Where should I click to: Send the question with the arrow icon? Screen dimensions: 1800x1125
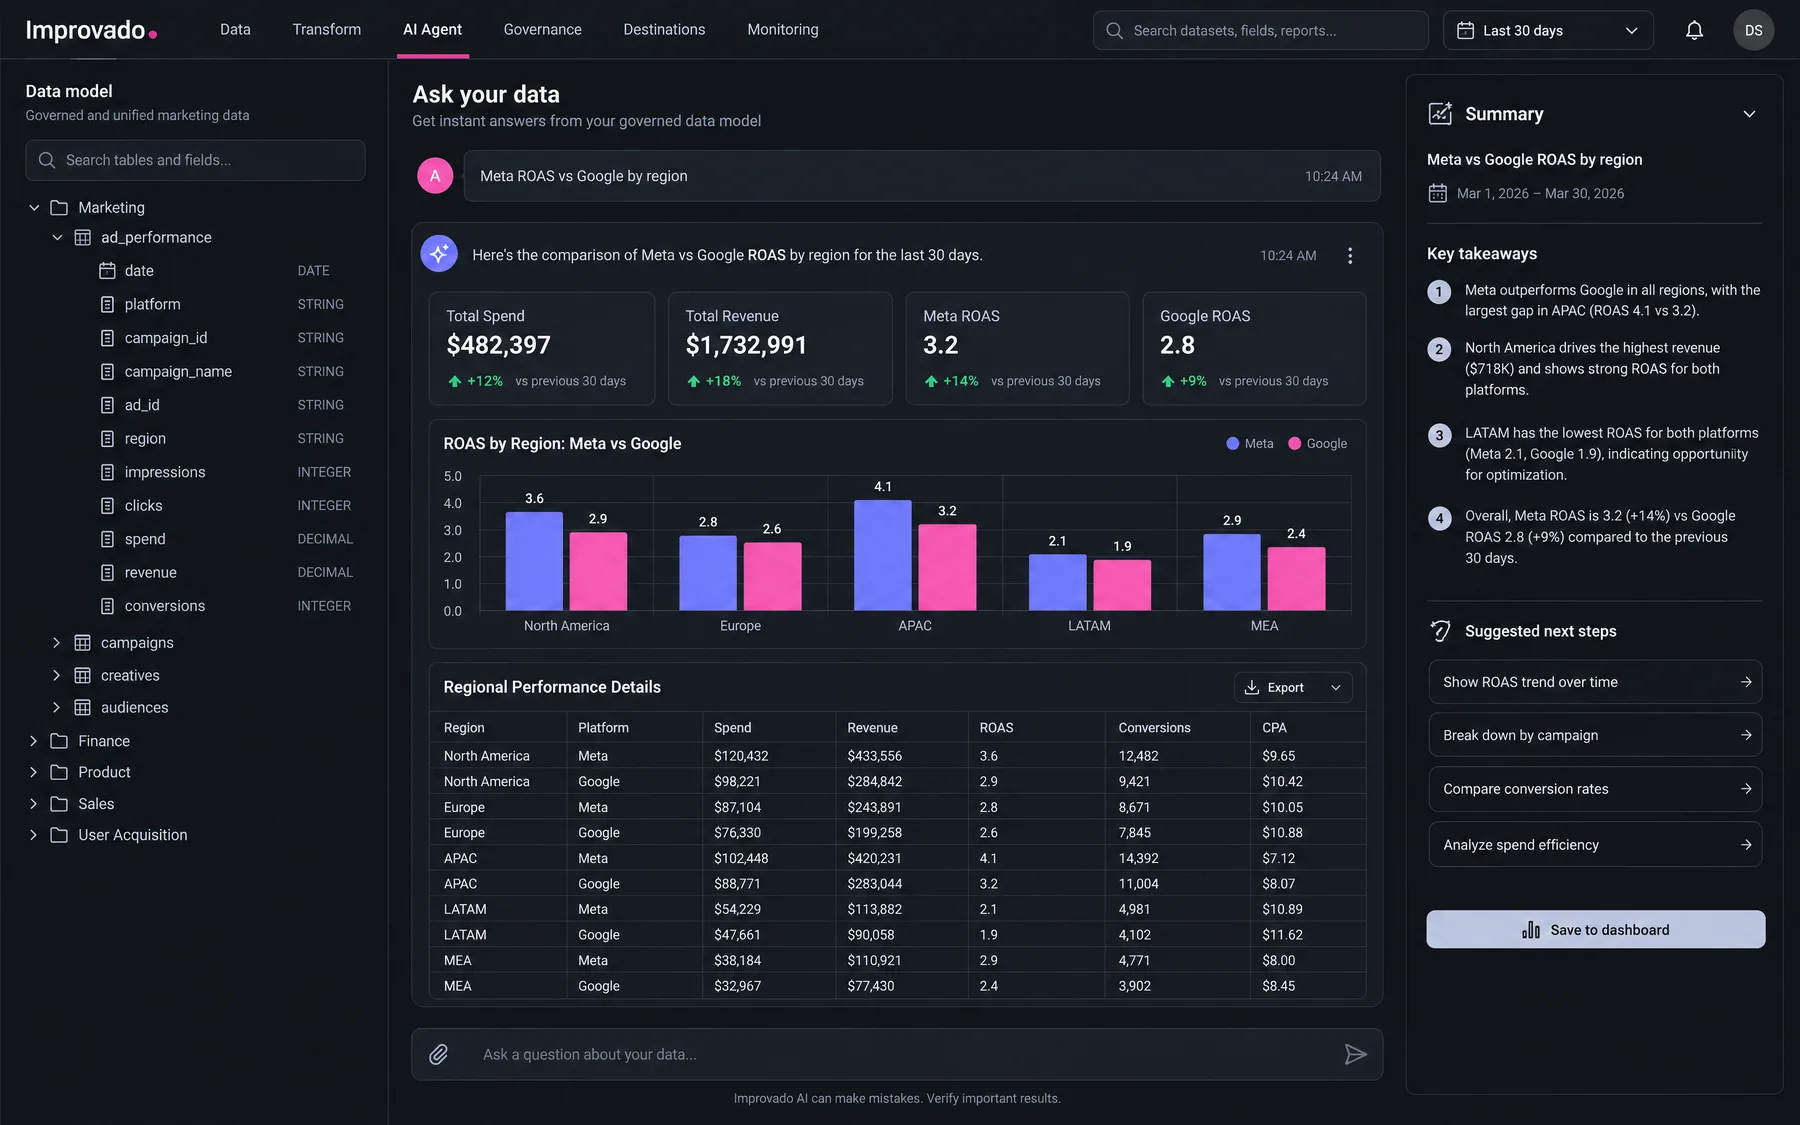pos(1355,1054)
